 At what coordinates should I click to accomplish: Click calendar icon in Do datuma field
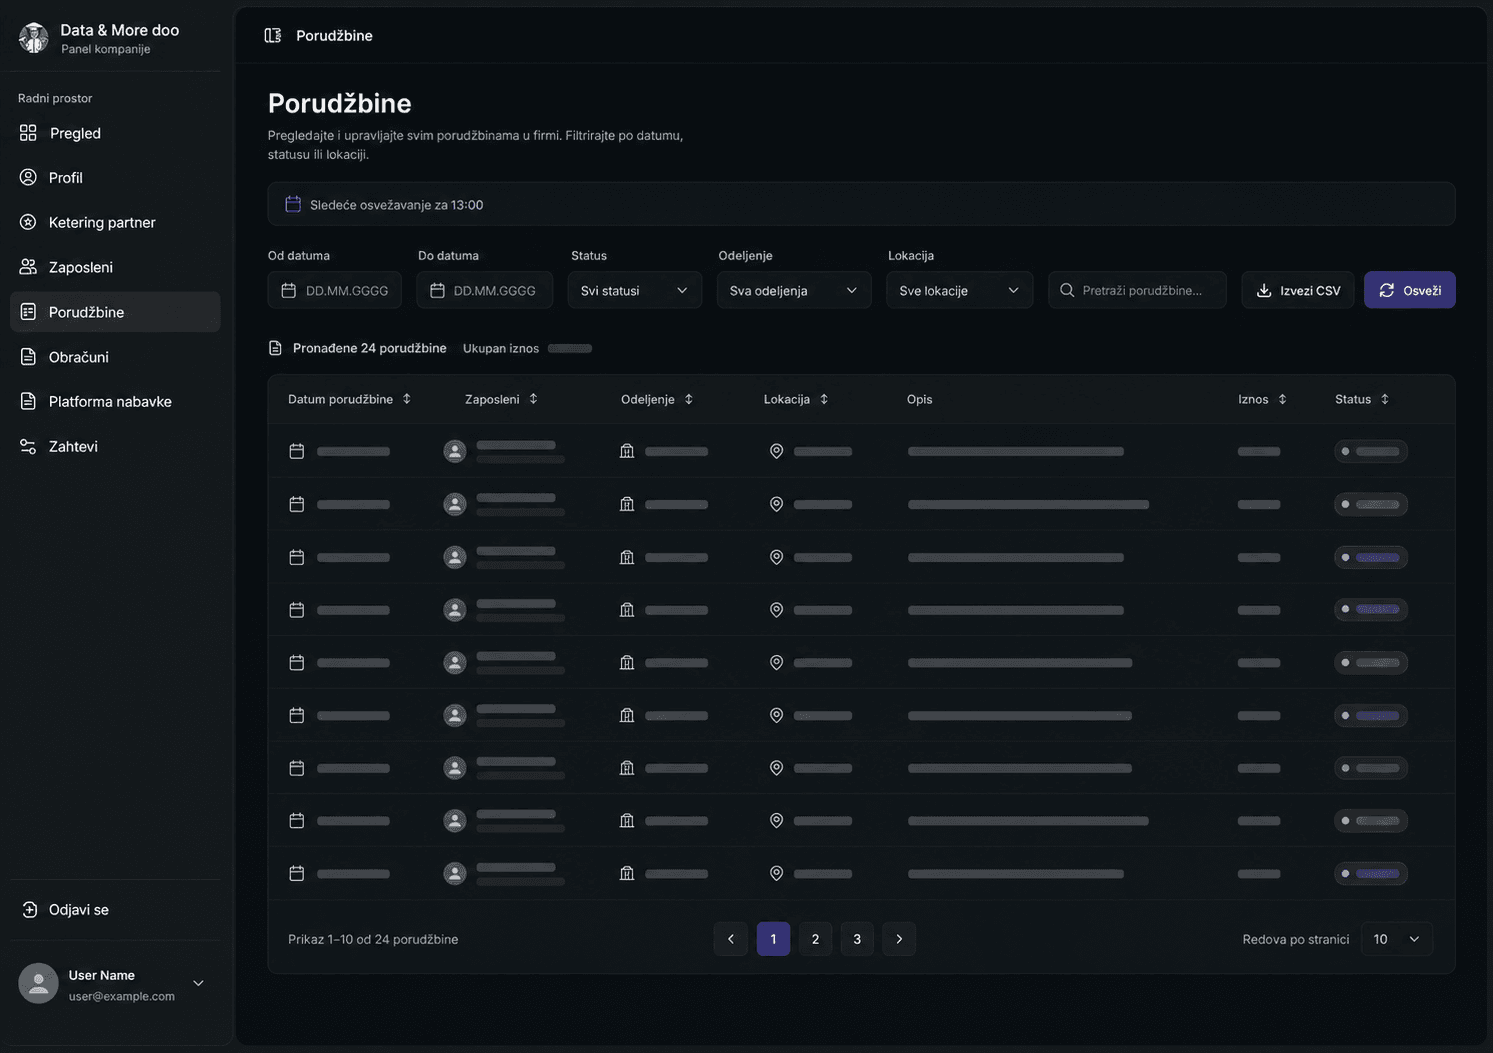click(x=437, y=290)
